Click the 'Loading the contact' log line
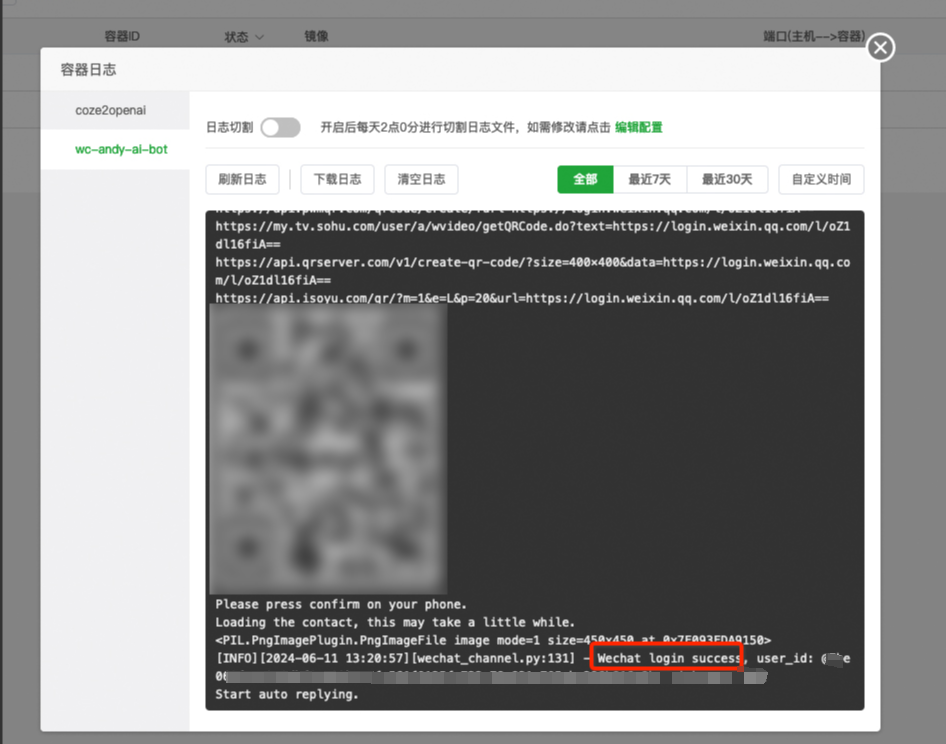 pyautogui.click(x=395, y=623)
